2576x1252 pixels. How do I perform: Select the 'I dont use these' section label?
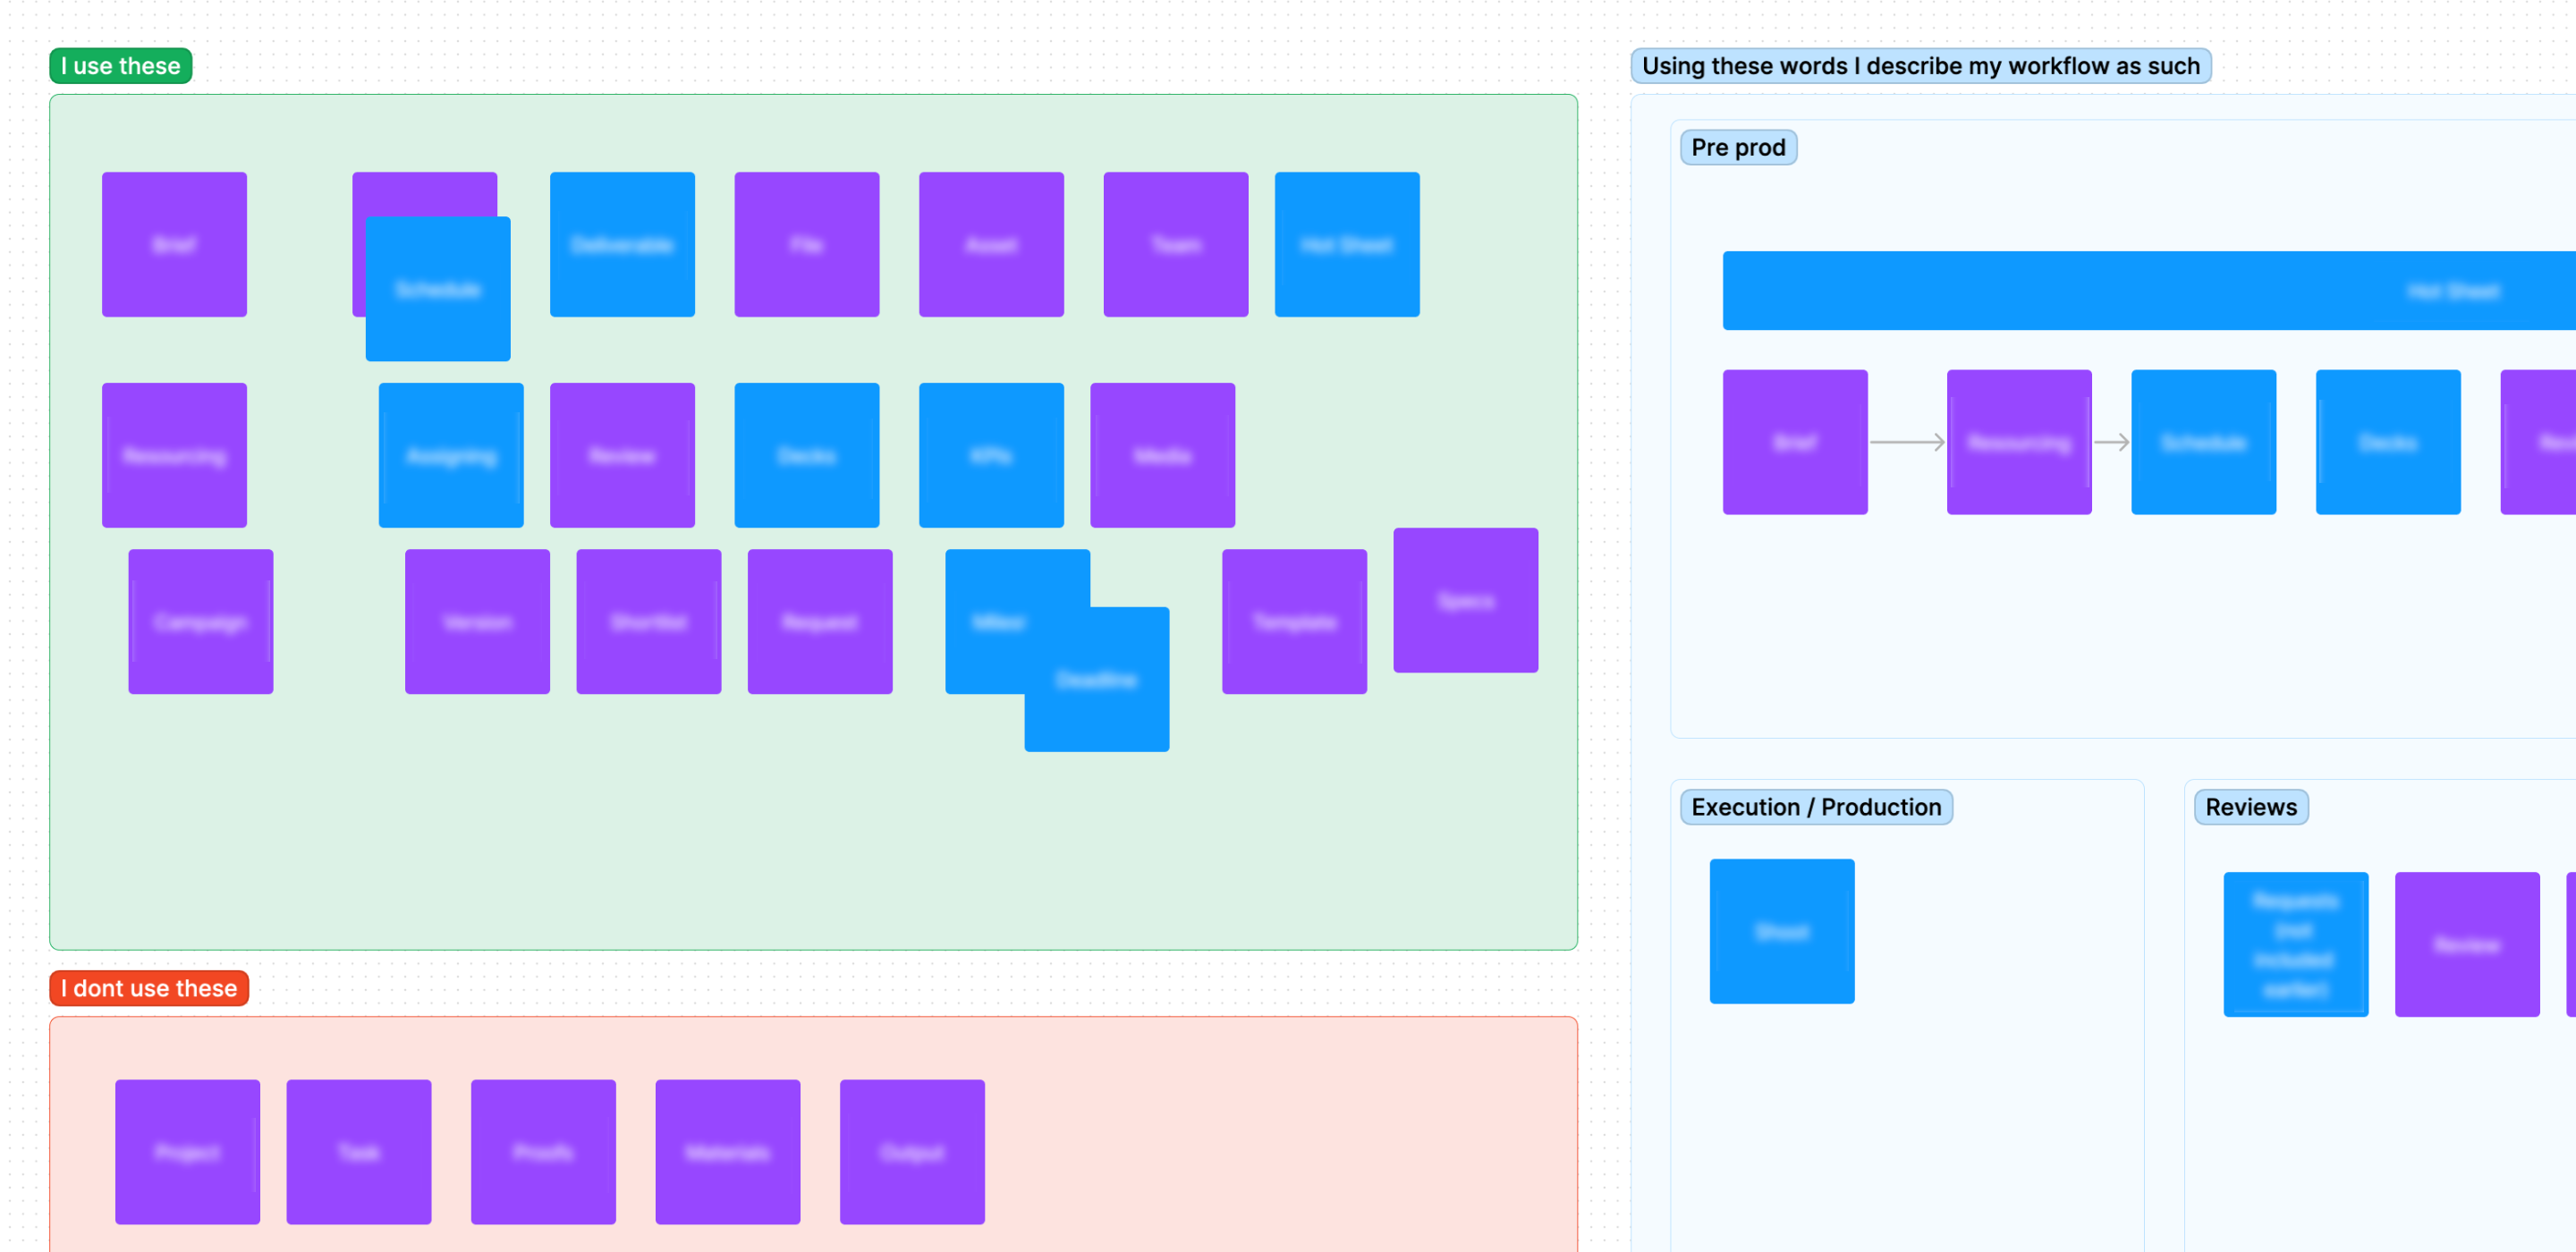pyautogui.click(x=148, y=988)
